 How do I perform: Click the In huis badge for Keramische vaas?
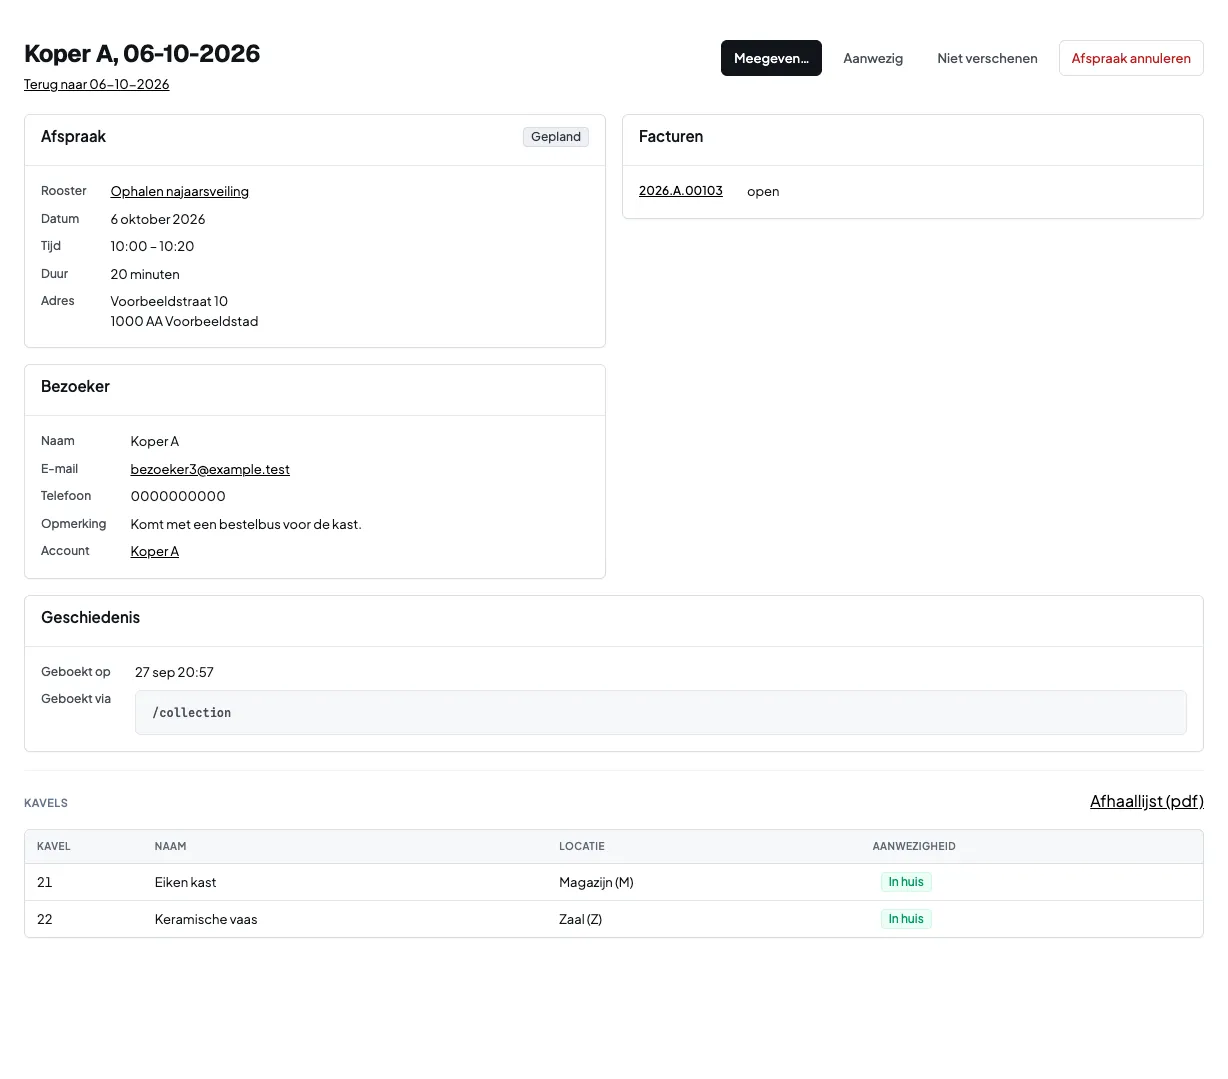click(906, 919)
